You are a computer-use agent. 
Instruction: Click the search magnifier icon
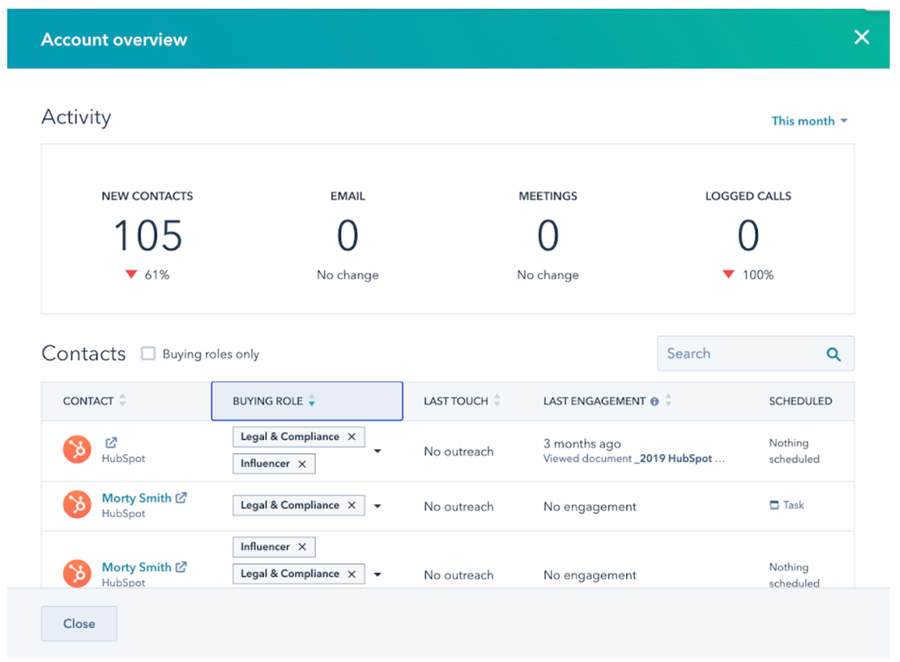tap(833, 354)
